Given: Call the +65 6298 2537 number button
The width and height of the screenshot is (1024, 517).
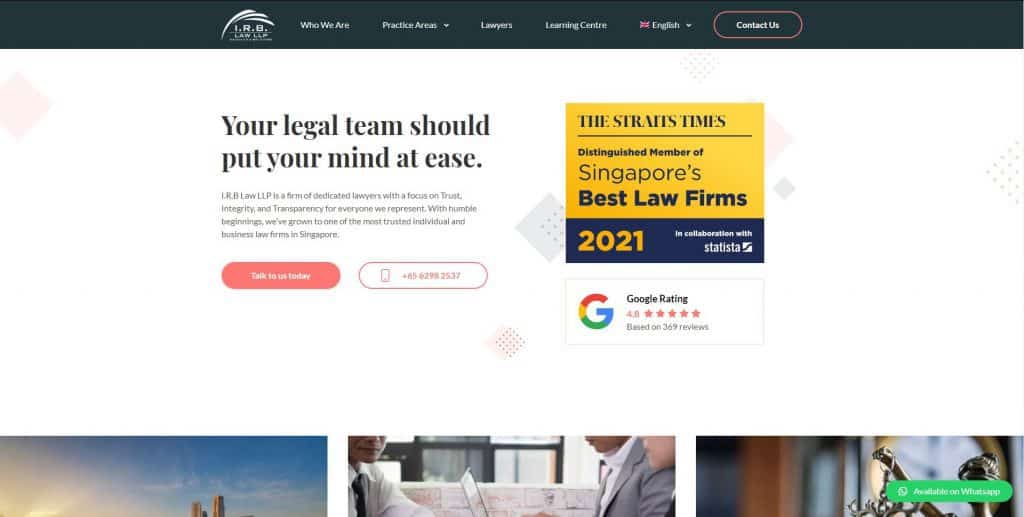Looking at the screenshot, I should [x=423, y=275].
